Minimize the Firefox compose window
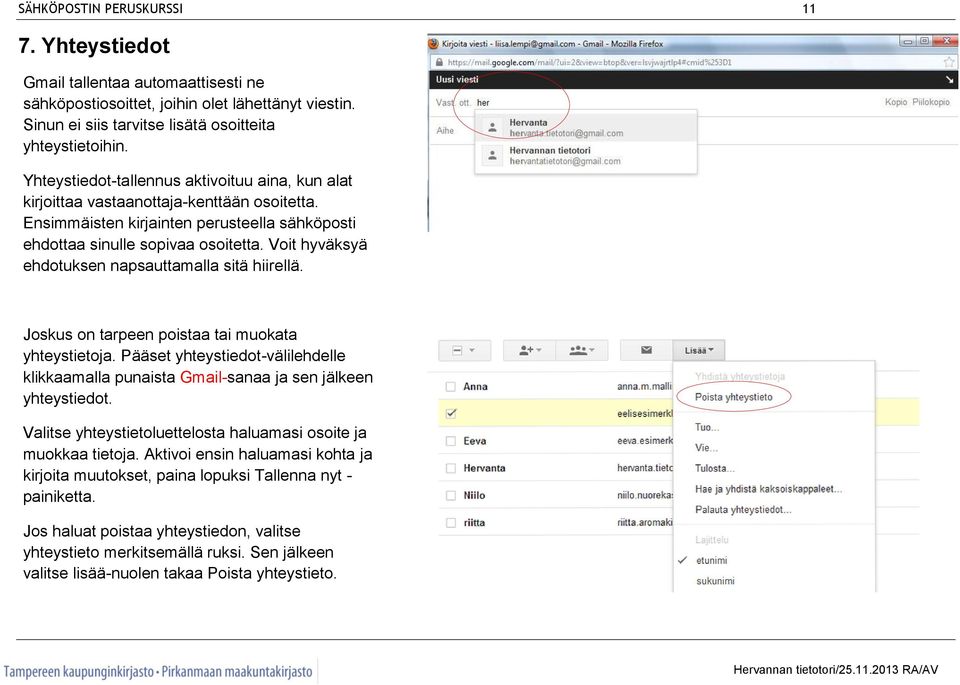Screen dimensions: 960x685 [x=907, y=42]
